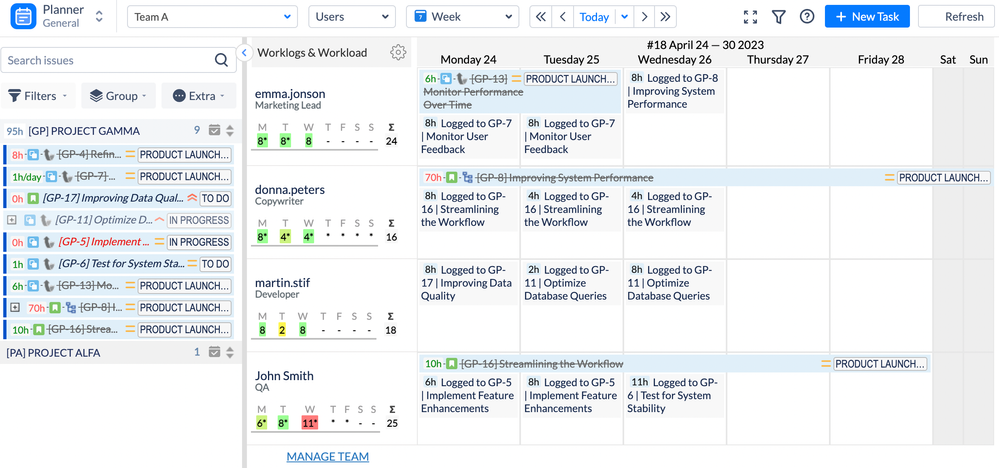Jump forward with double right arrows

click(665, 17)
